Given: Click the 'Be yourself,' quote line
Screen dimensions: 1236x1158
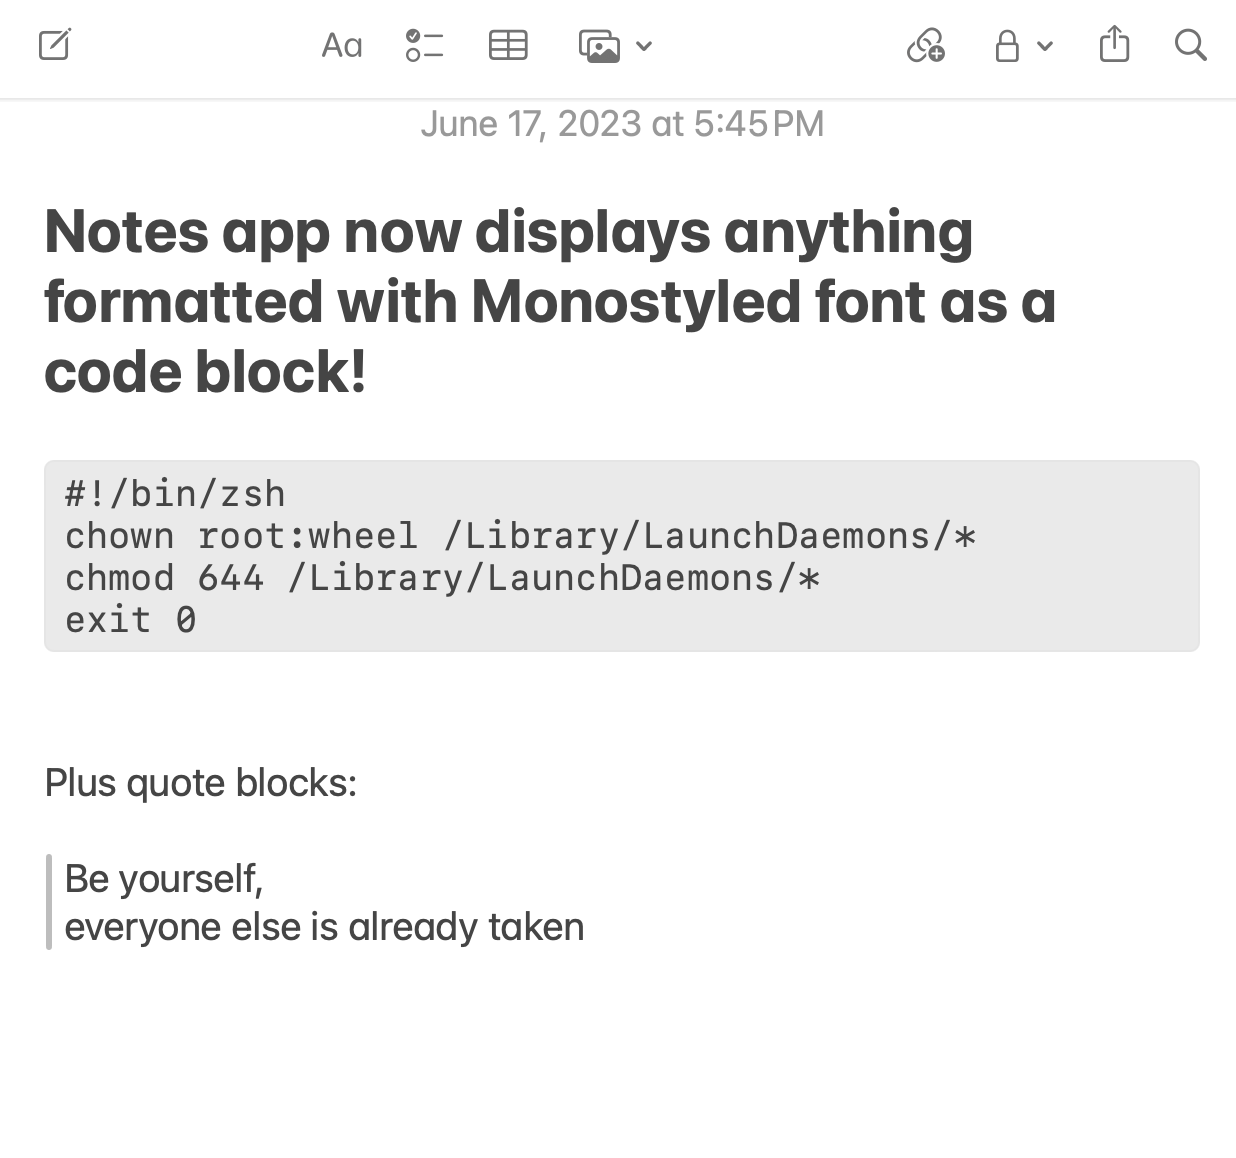Looking at the screenshot, I should 164,879.
